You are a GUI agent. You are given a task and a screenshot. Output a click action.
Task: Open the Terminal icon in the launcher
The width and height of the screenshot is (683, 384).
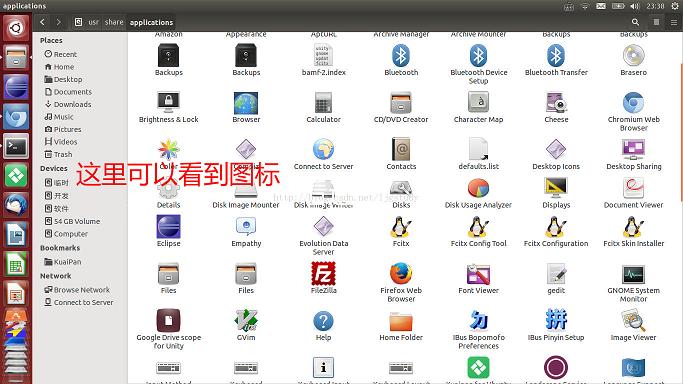pos(16,146)
